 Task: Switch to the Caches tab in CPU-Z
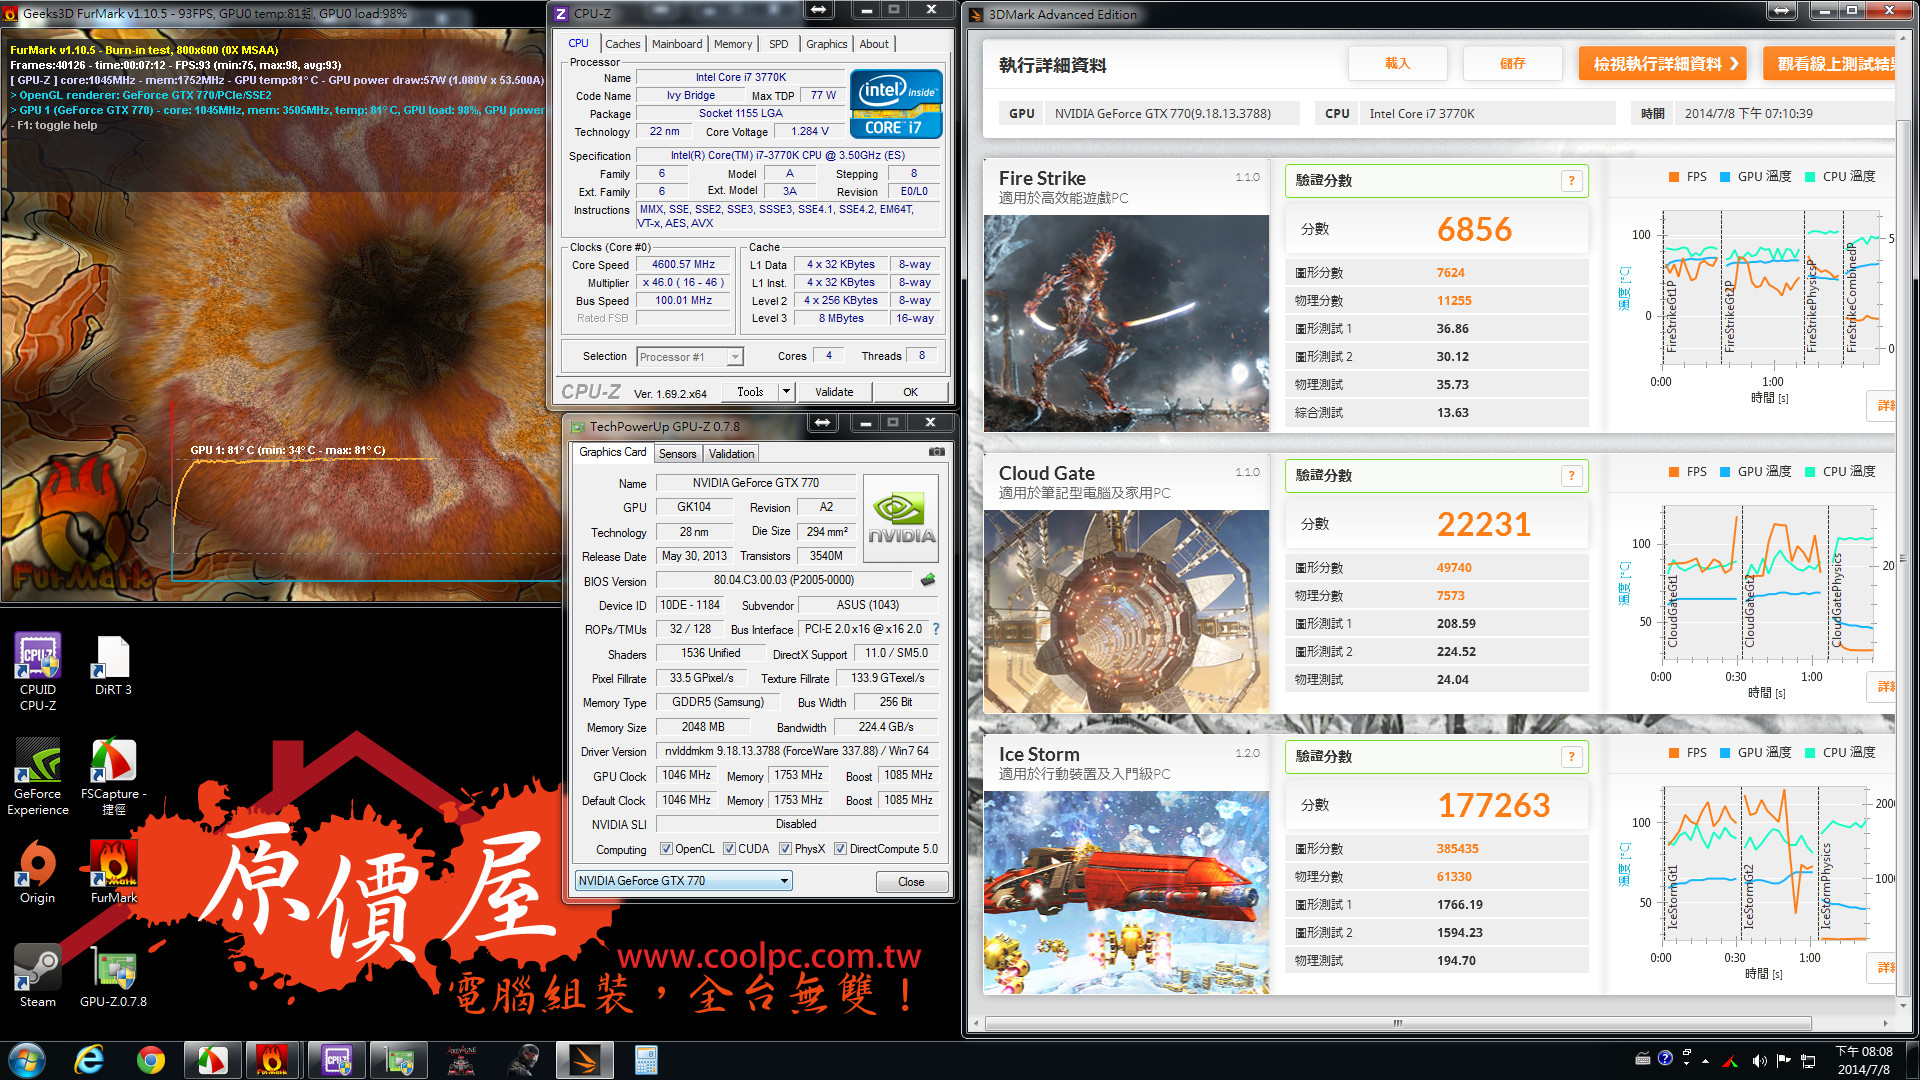pyautogui.click(x=622, y=44)
